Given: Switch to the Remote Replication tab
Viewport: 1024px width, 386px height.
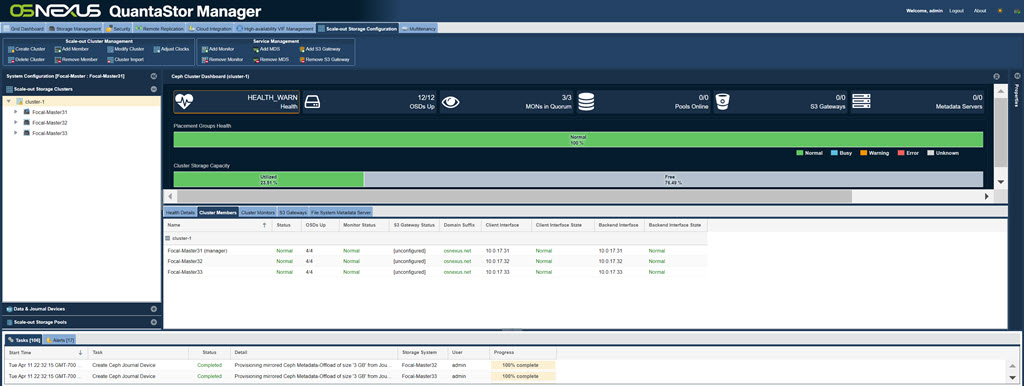Looking at the screenshot, I should [159, 29].
